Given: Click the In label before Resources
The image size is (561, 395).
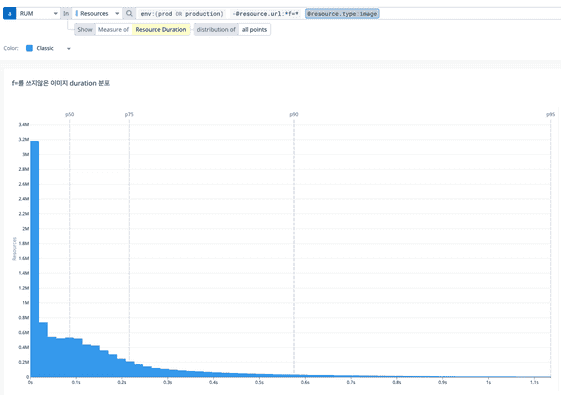Looking at the screenshot, I should (x=66, y=14).
